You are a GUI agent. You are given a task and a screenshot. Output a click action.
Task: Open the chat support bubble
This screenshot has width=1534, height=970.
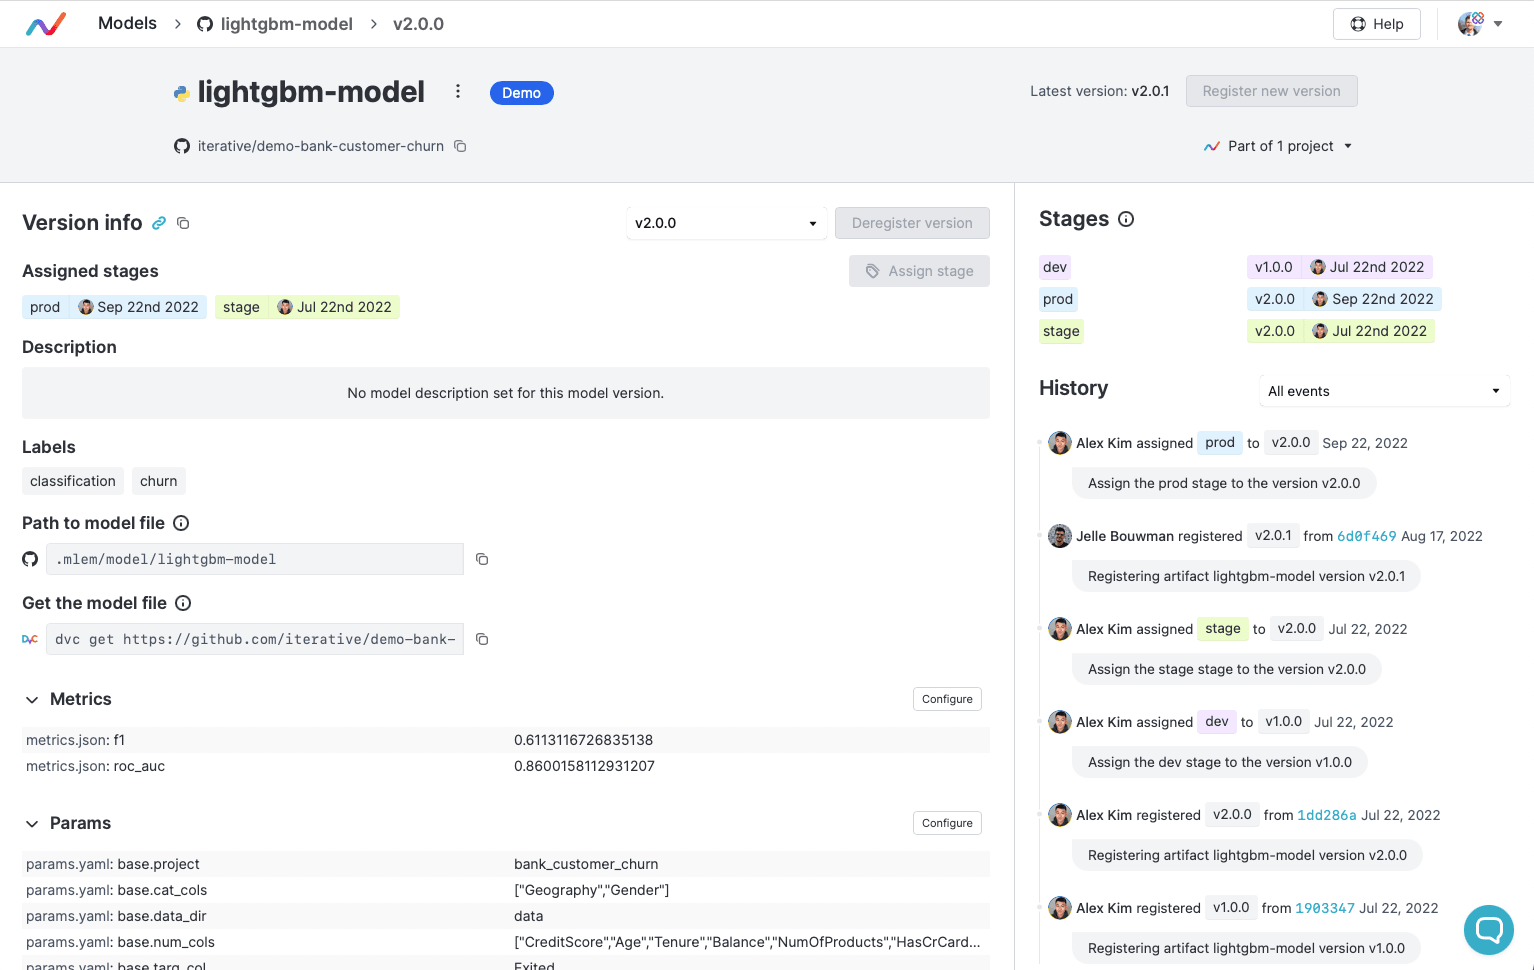point(1489,930)
